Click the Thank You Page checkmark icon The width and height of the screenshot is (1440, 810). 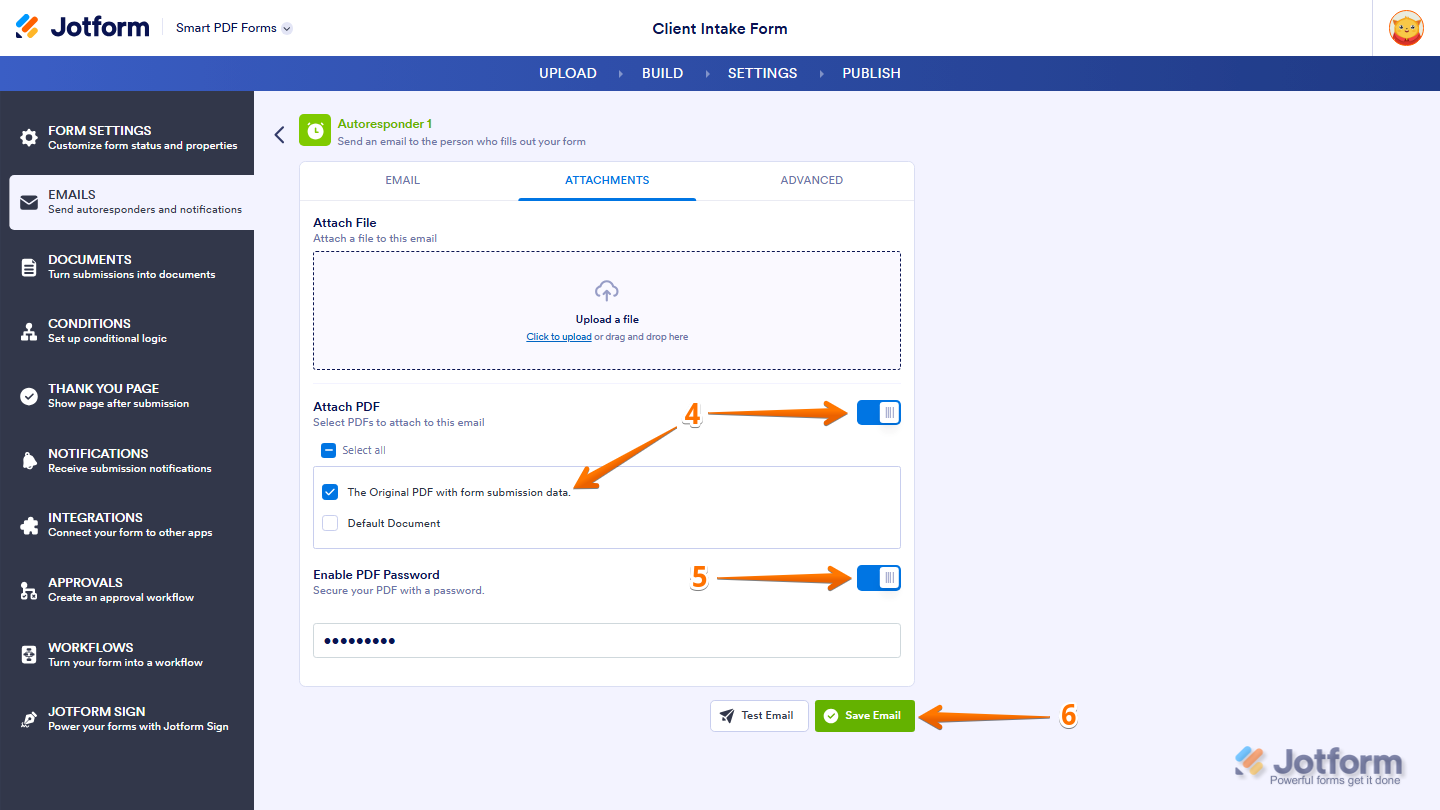(x=29, y=396)
